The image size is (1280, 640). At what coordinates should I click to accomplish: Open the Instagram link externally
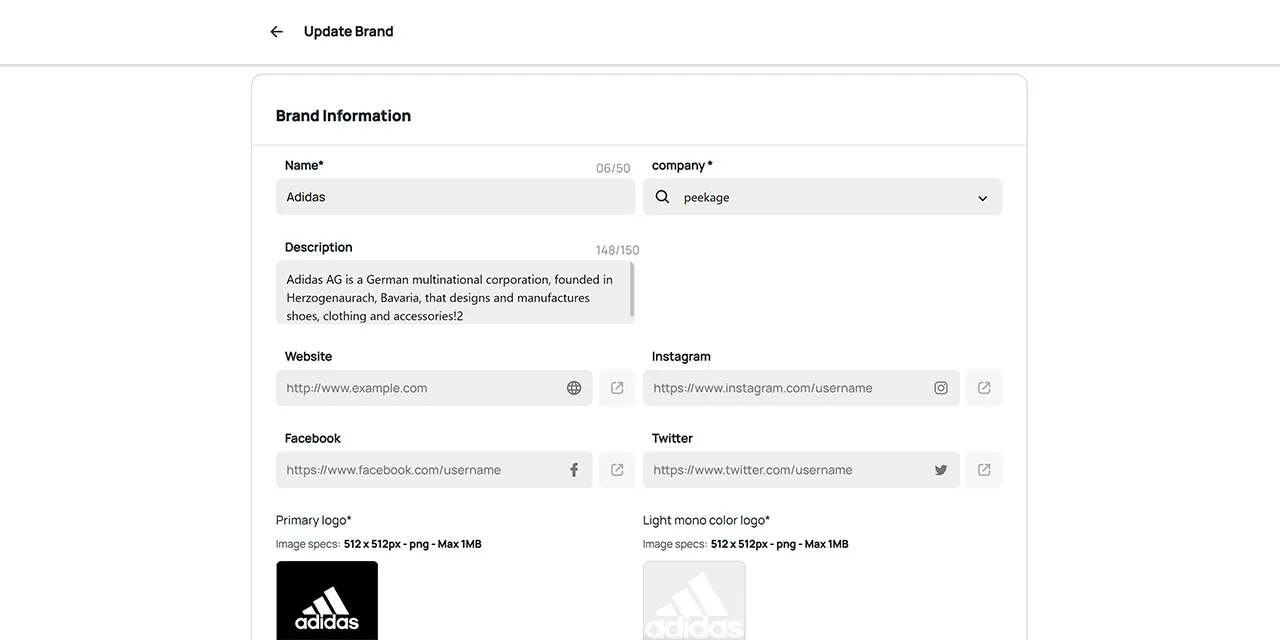pyautogui.click(x=984, y=388)
